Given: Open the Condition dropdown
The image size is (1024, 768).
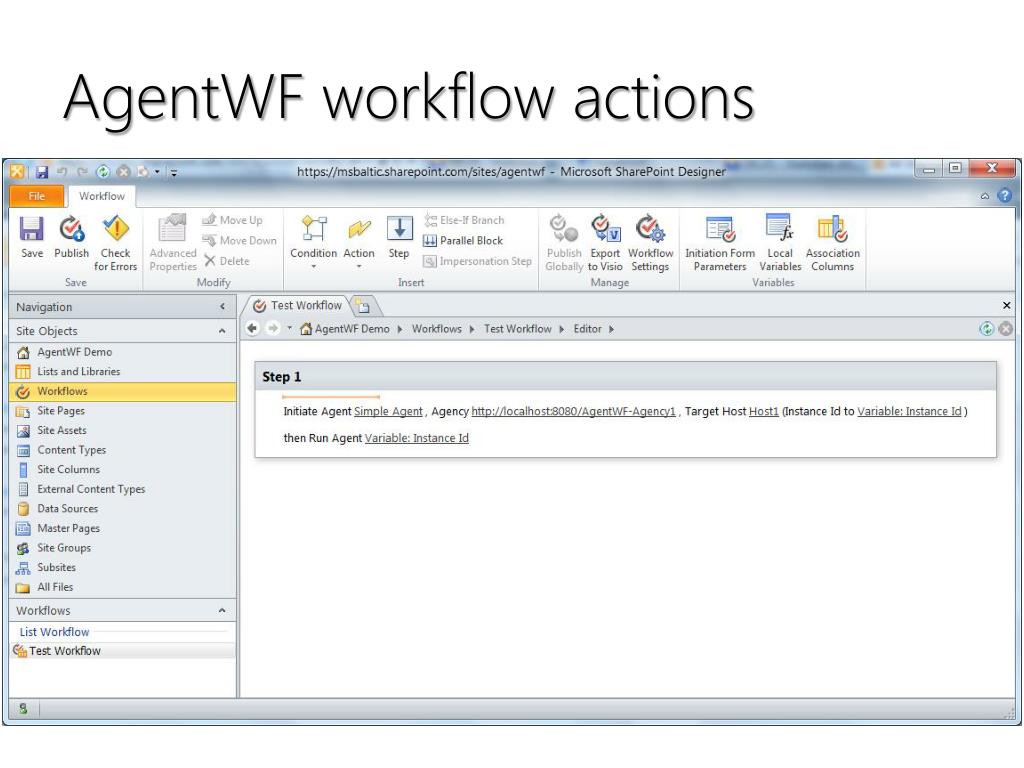Looking at the screenshot, I should pyautogui.click(x=313, y=242).
